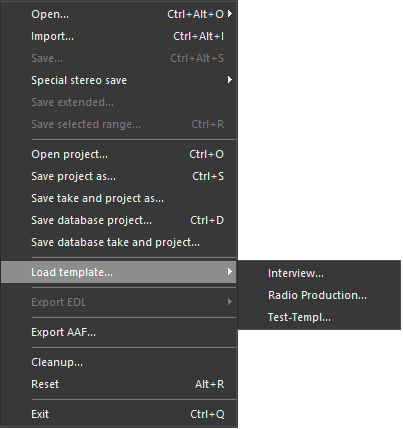Choose Save project as...
This screenshot has height=429, width=403.
point(118,176)
